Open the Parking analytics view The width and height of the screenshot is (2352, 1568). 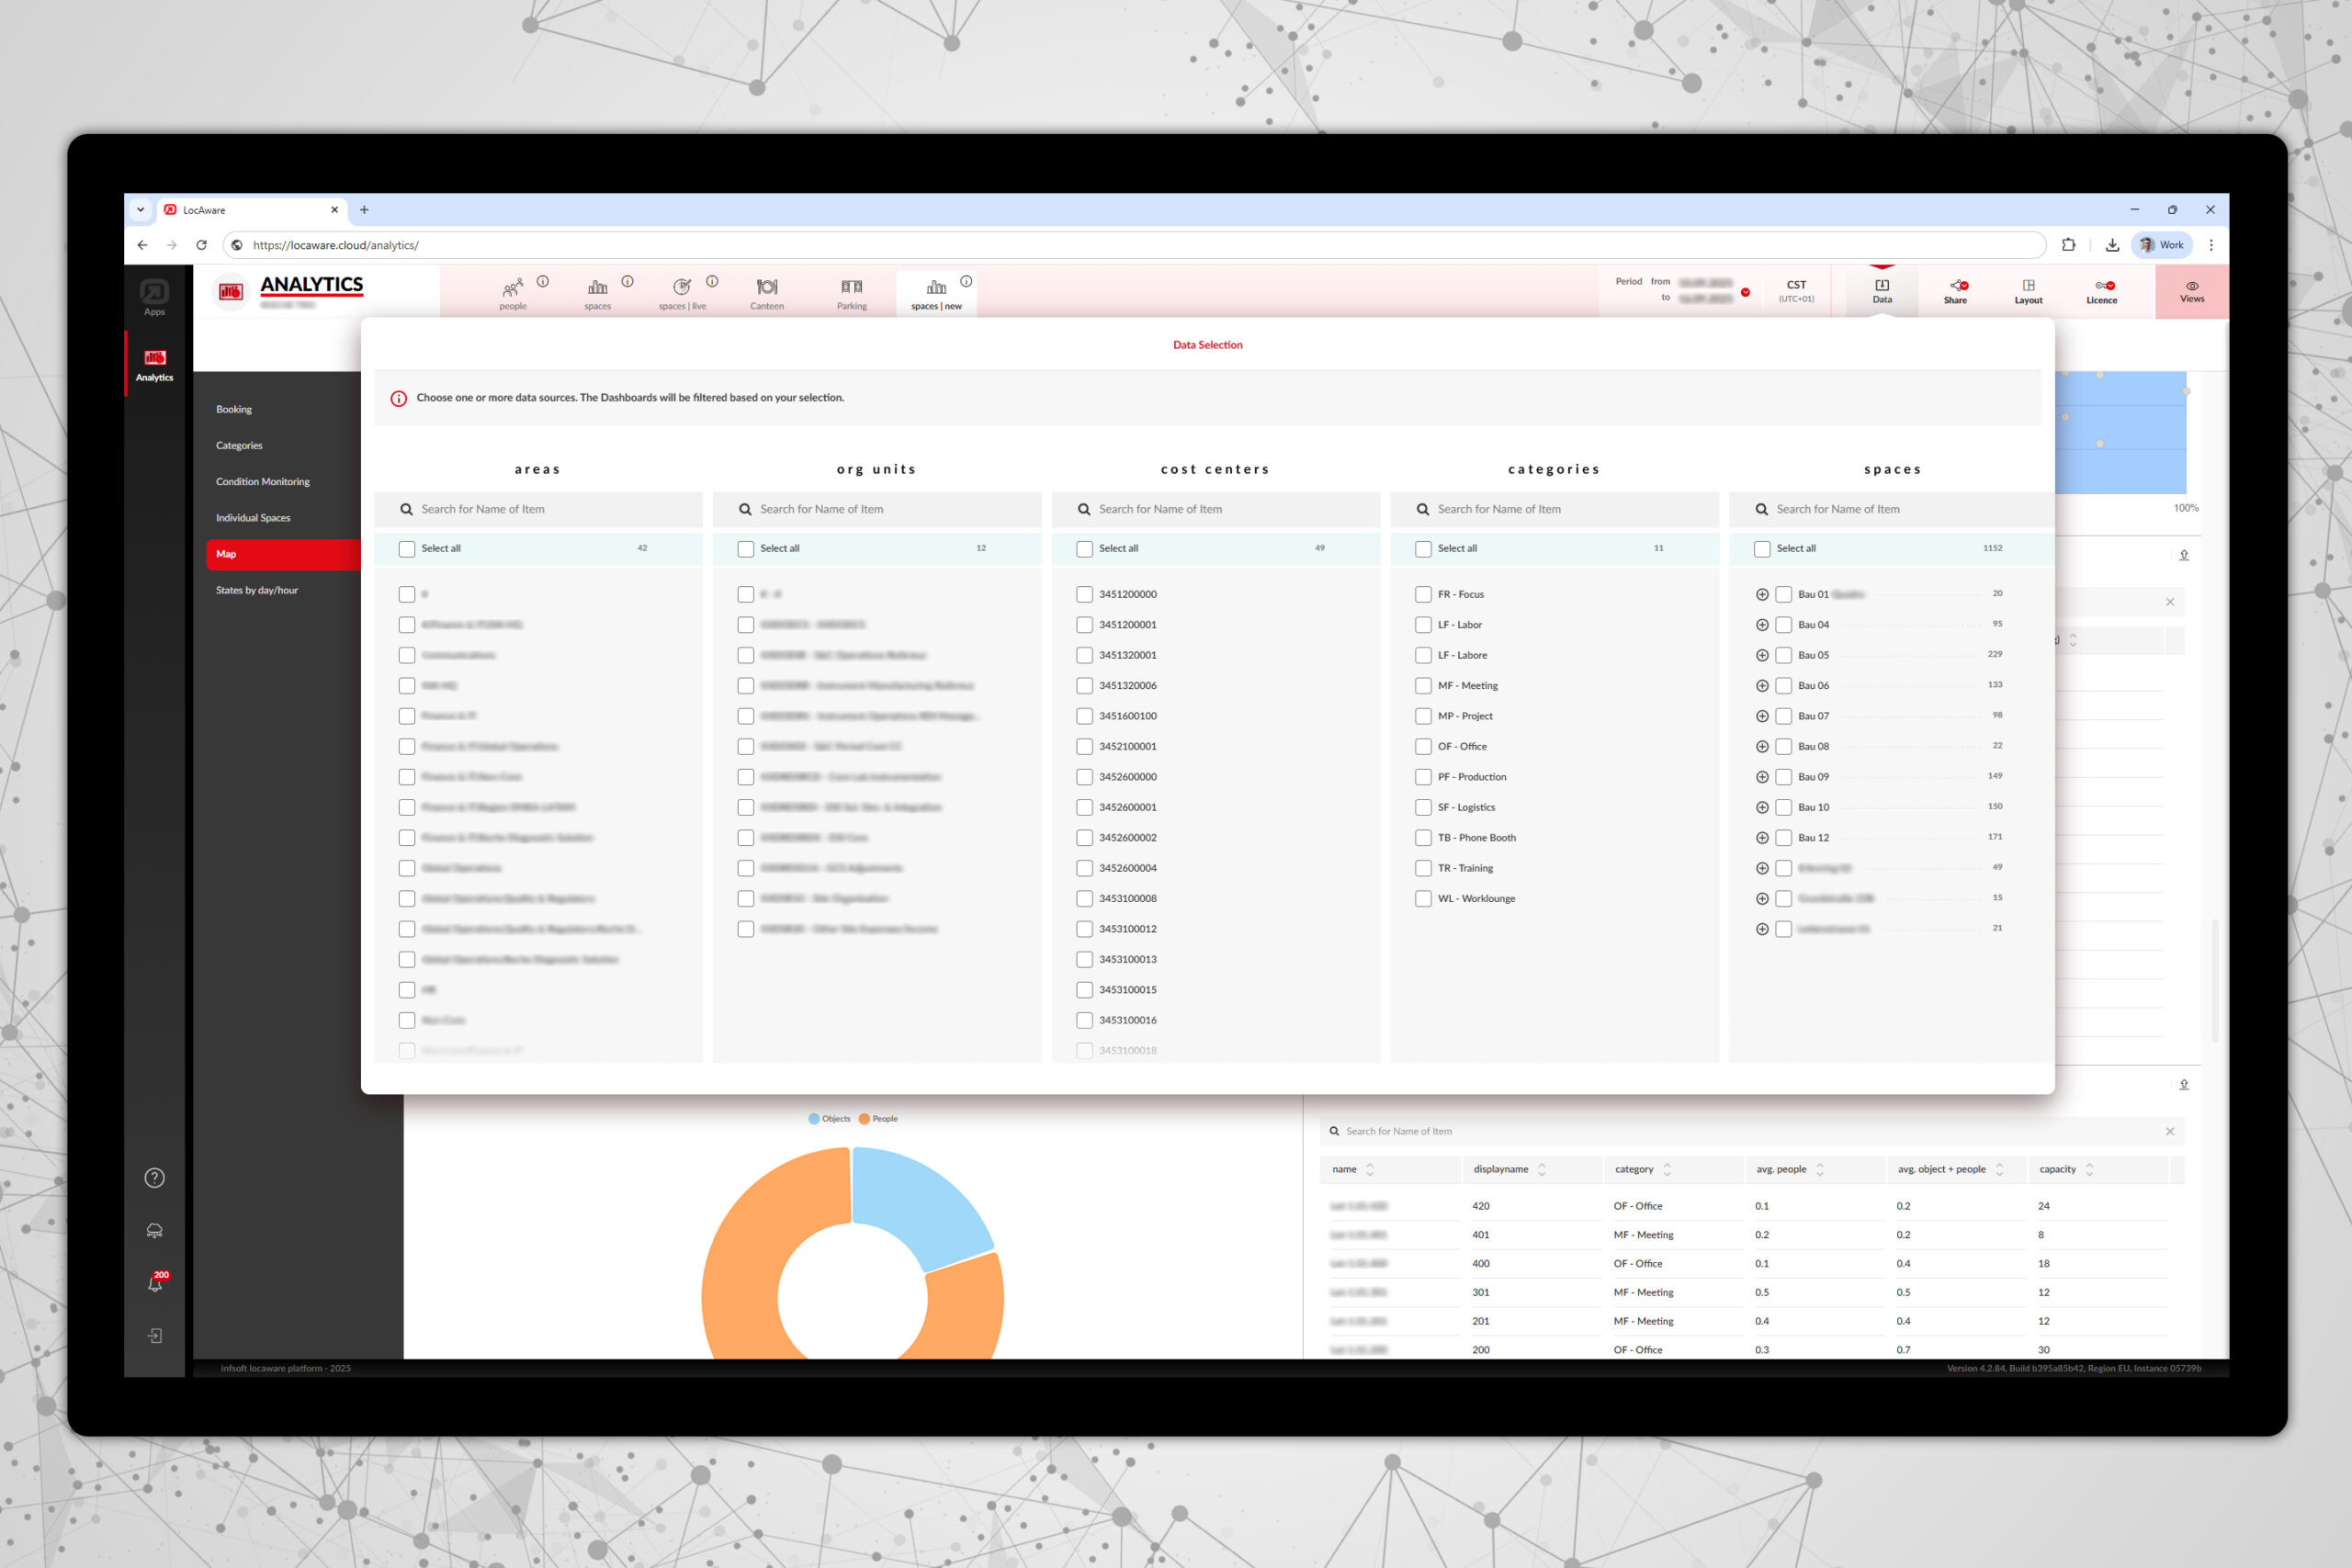(x=851, y=291)
